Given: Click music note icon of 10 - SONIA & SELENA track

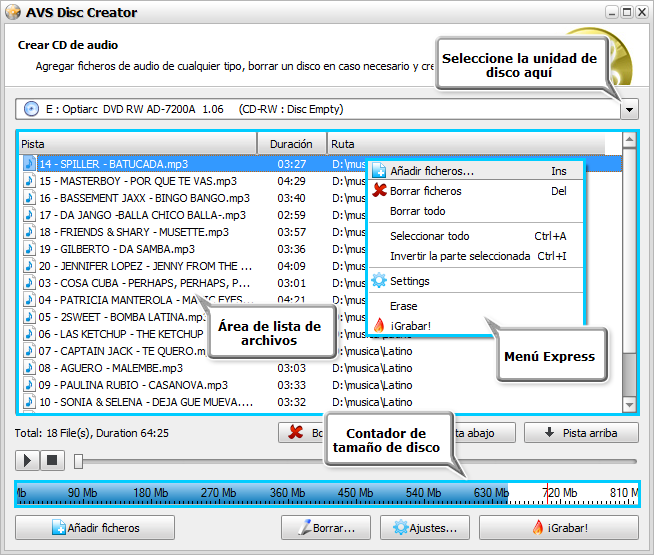Looking at the screenshot, I should tap(29, 402).
